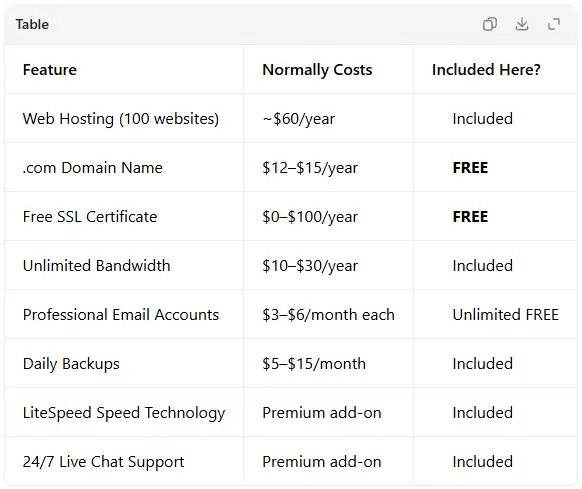Expand the table to fullscreen
This screenshot has width=582, height=489.
(554, 24)
